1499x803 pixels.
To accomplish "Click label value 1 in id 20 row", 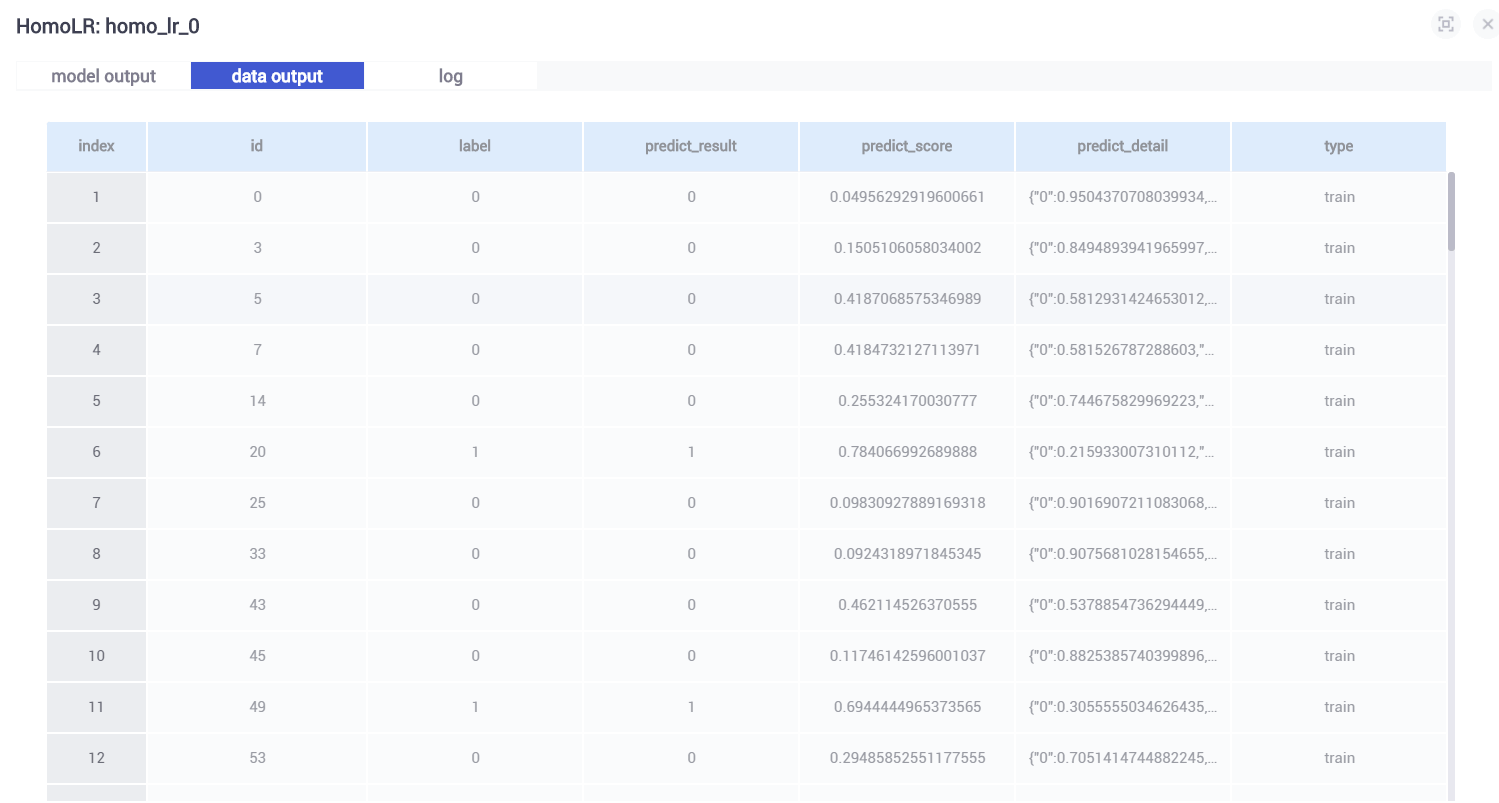I will 475,452.
